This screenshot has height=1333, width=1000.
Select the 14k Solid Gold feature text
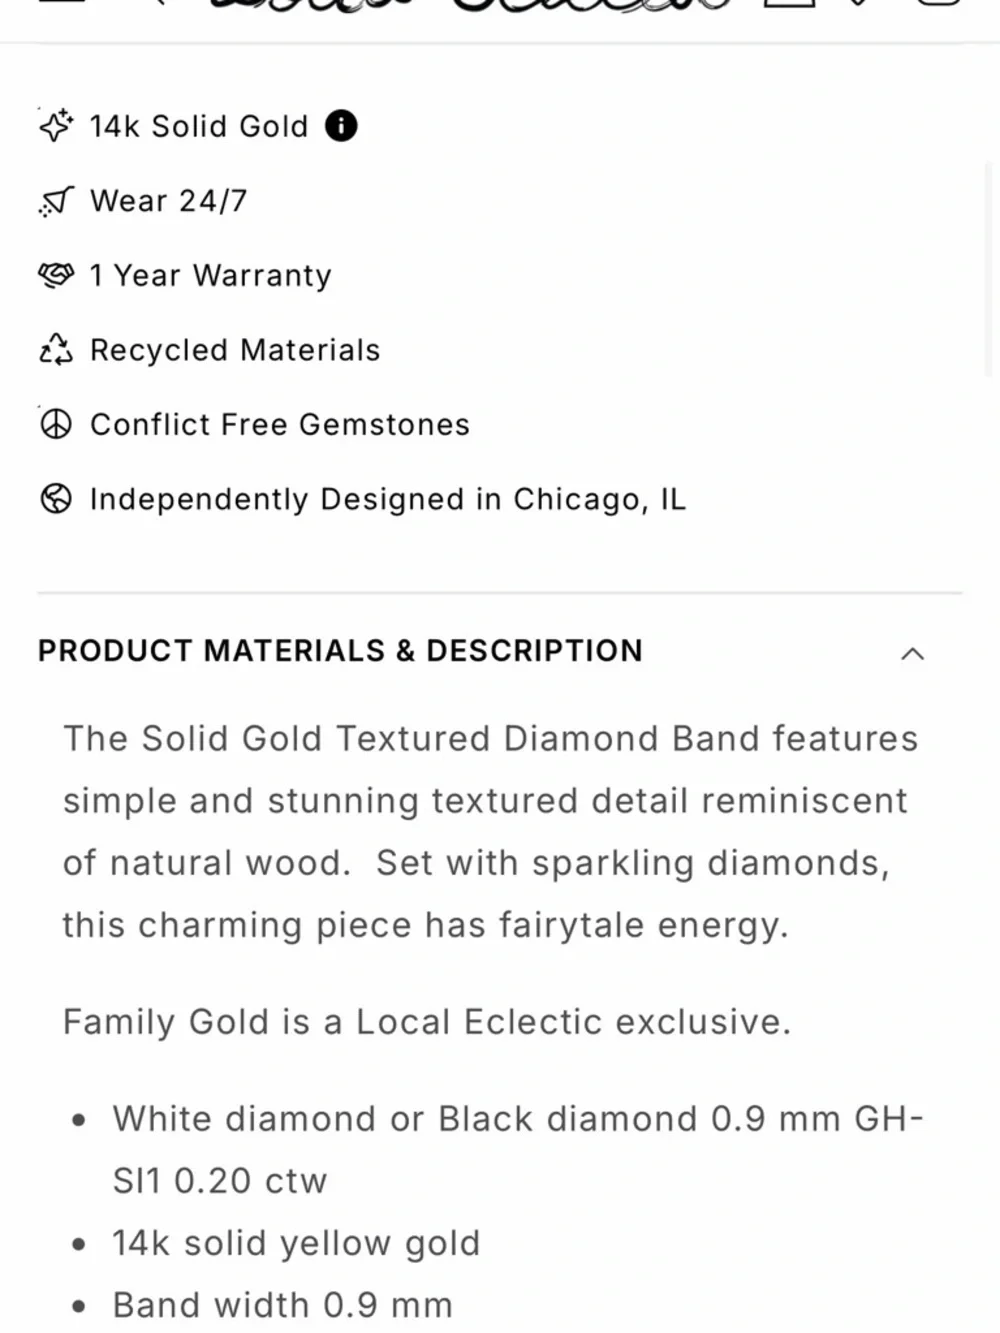pyautogui.click(x=199, y=127)
